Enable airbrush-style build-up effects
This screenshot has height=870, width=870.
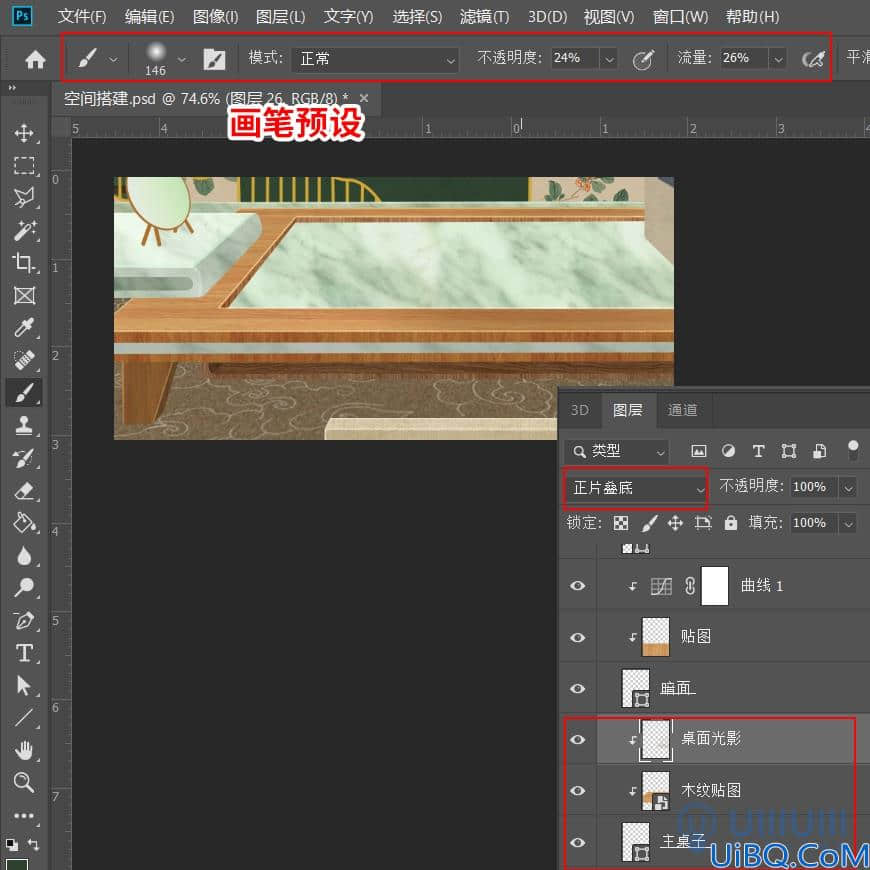[813, 59]
